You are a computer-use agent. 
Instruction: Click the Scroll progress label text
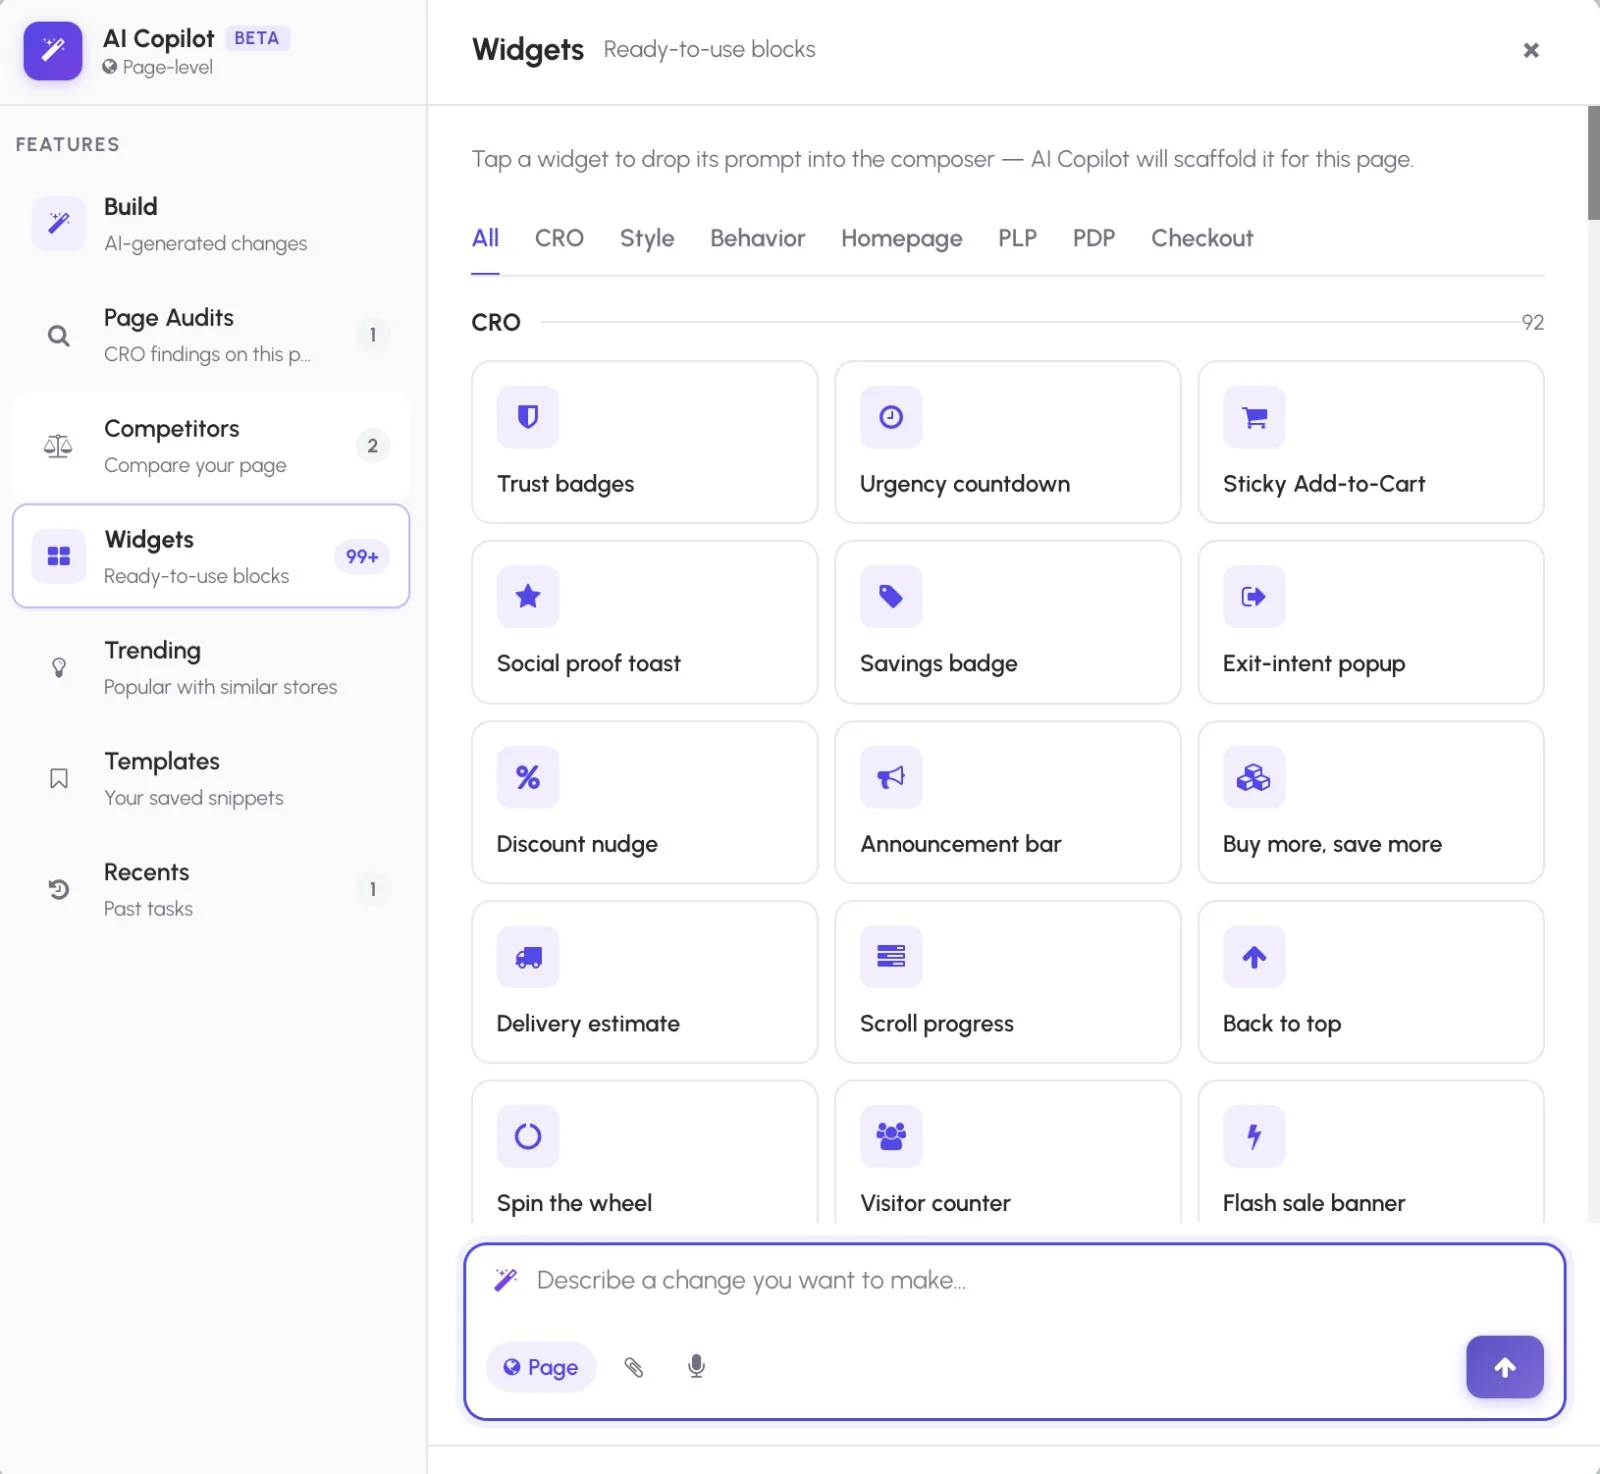pyautogui.click(x=936, y=1024)
